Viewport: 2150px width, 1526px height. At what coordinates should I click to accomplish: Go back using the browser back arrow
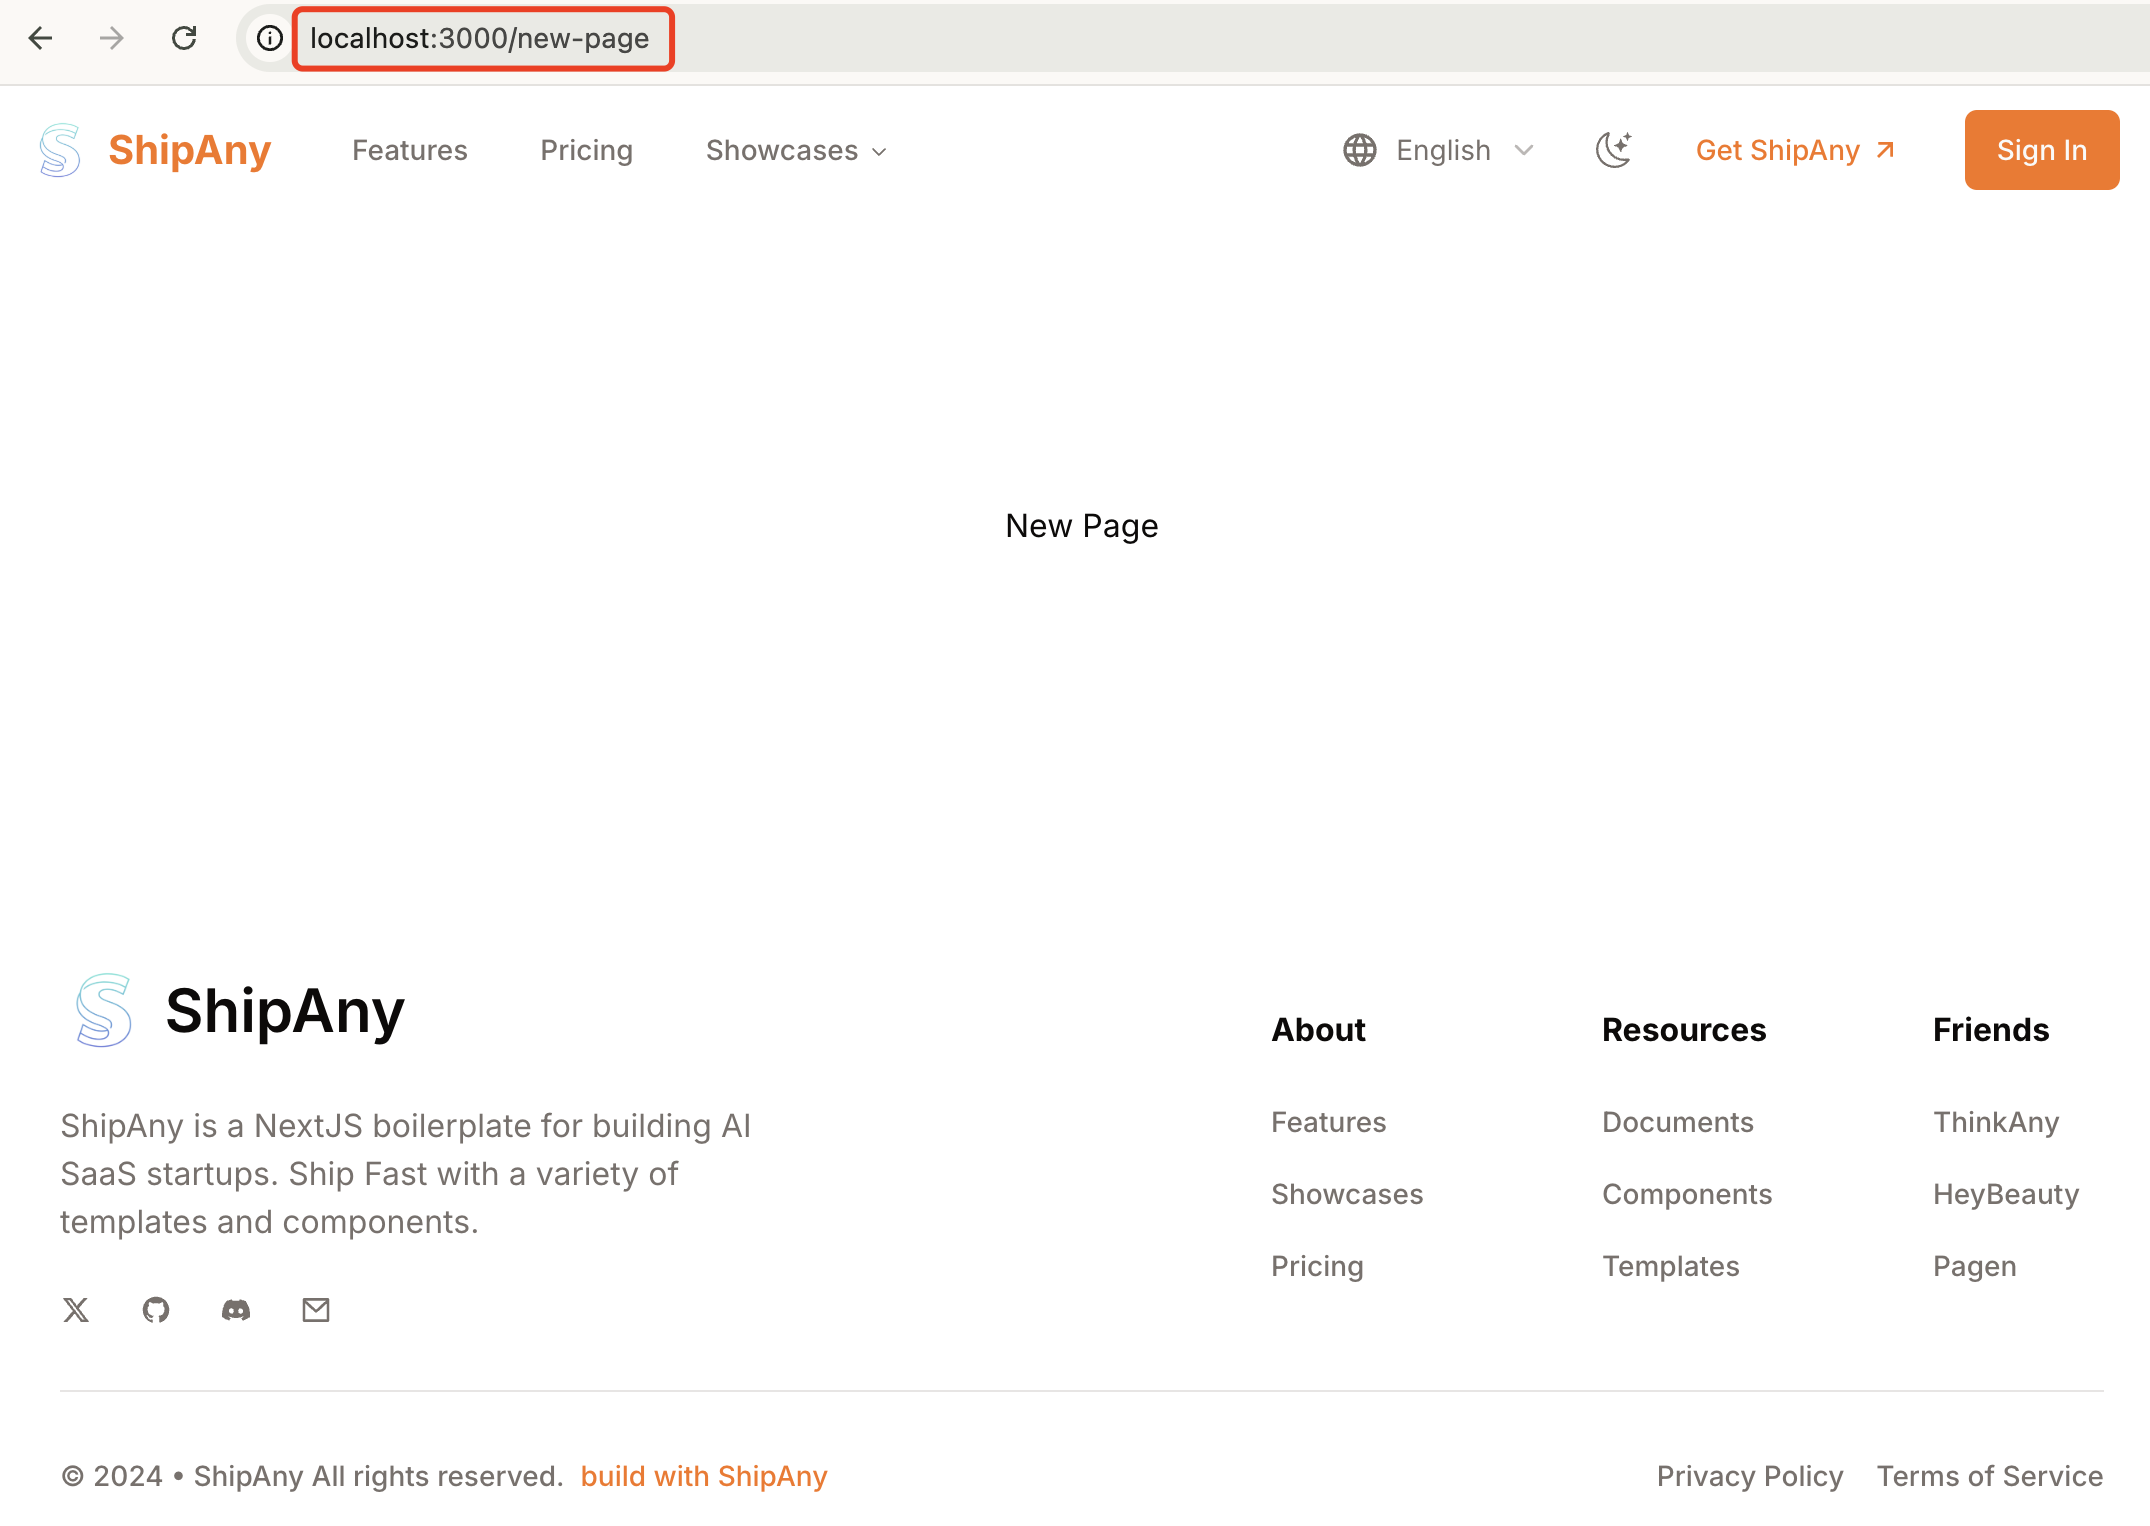(40, 38)
